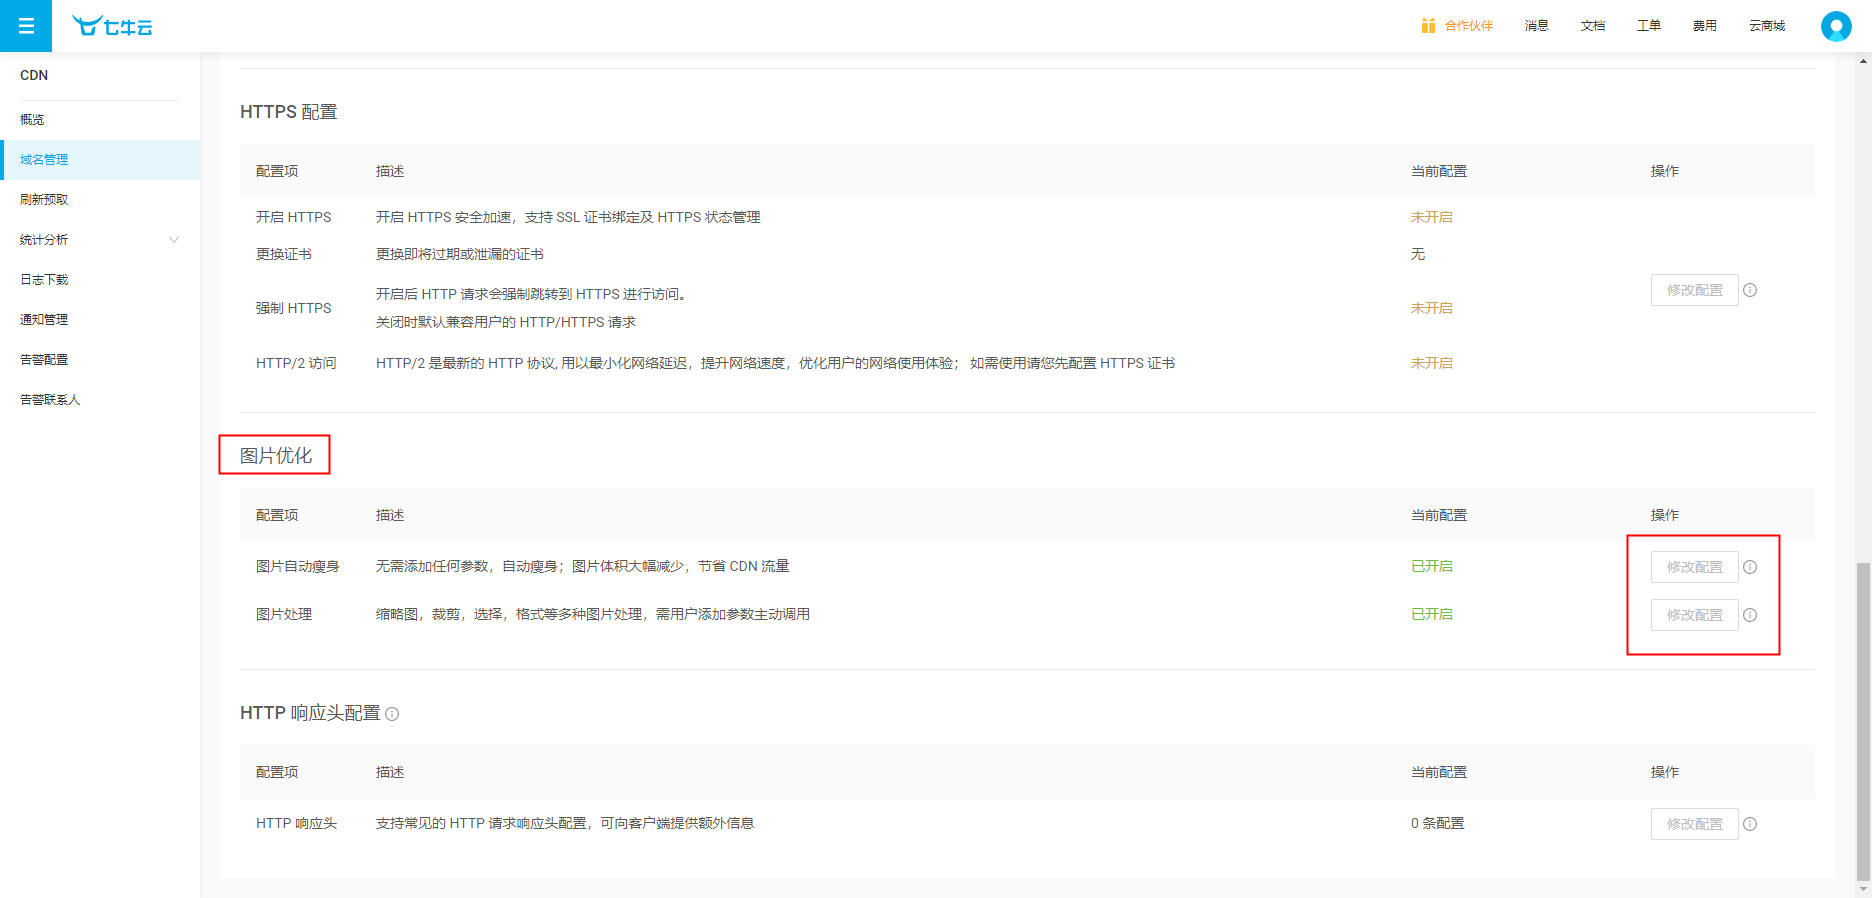Open the user avatar icon
Screen dimensions: 1872x898
[x=1836, y=26]
